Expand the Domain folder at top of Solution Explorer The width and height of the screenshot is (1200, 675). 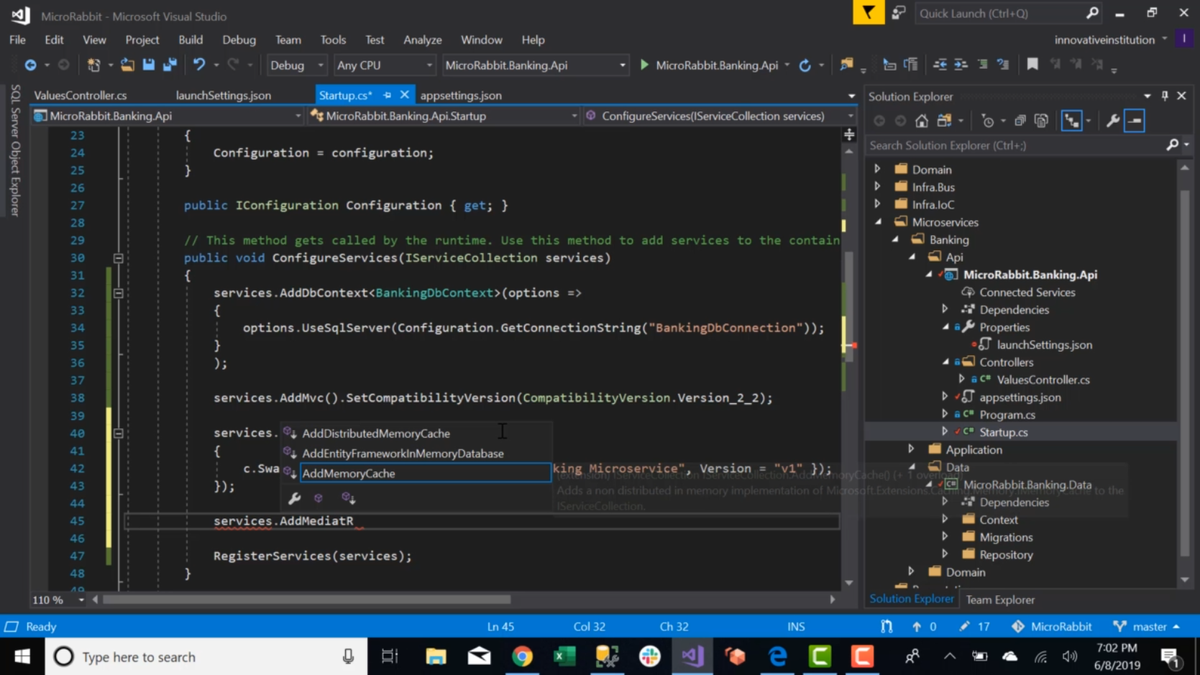coord(878,170)
